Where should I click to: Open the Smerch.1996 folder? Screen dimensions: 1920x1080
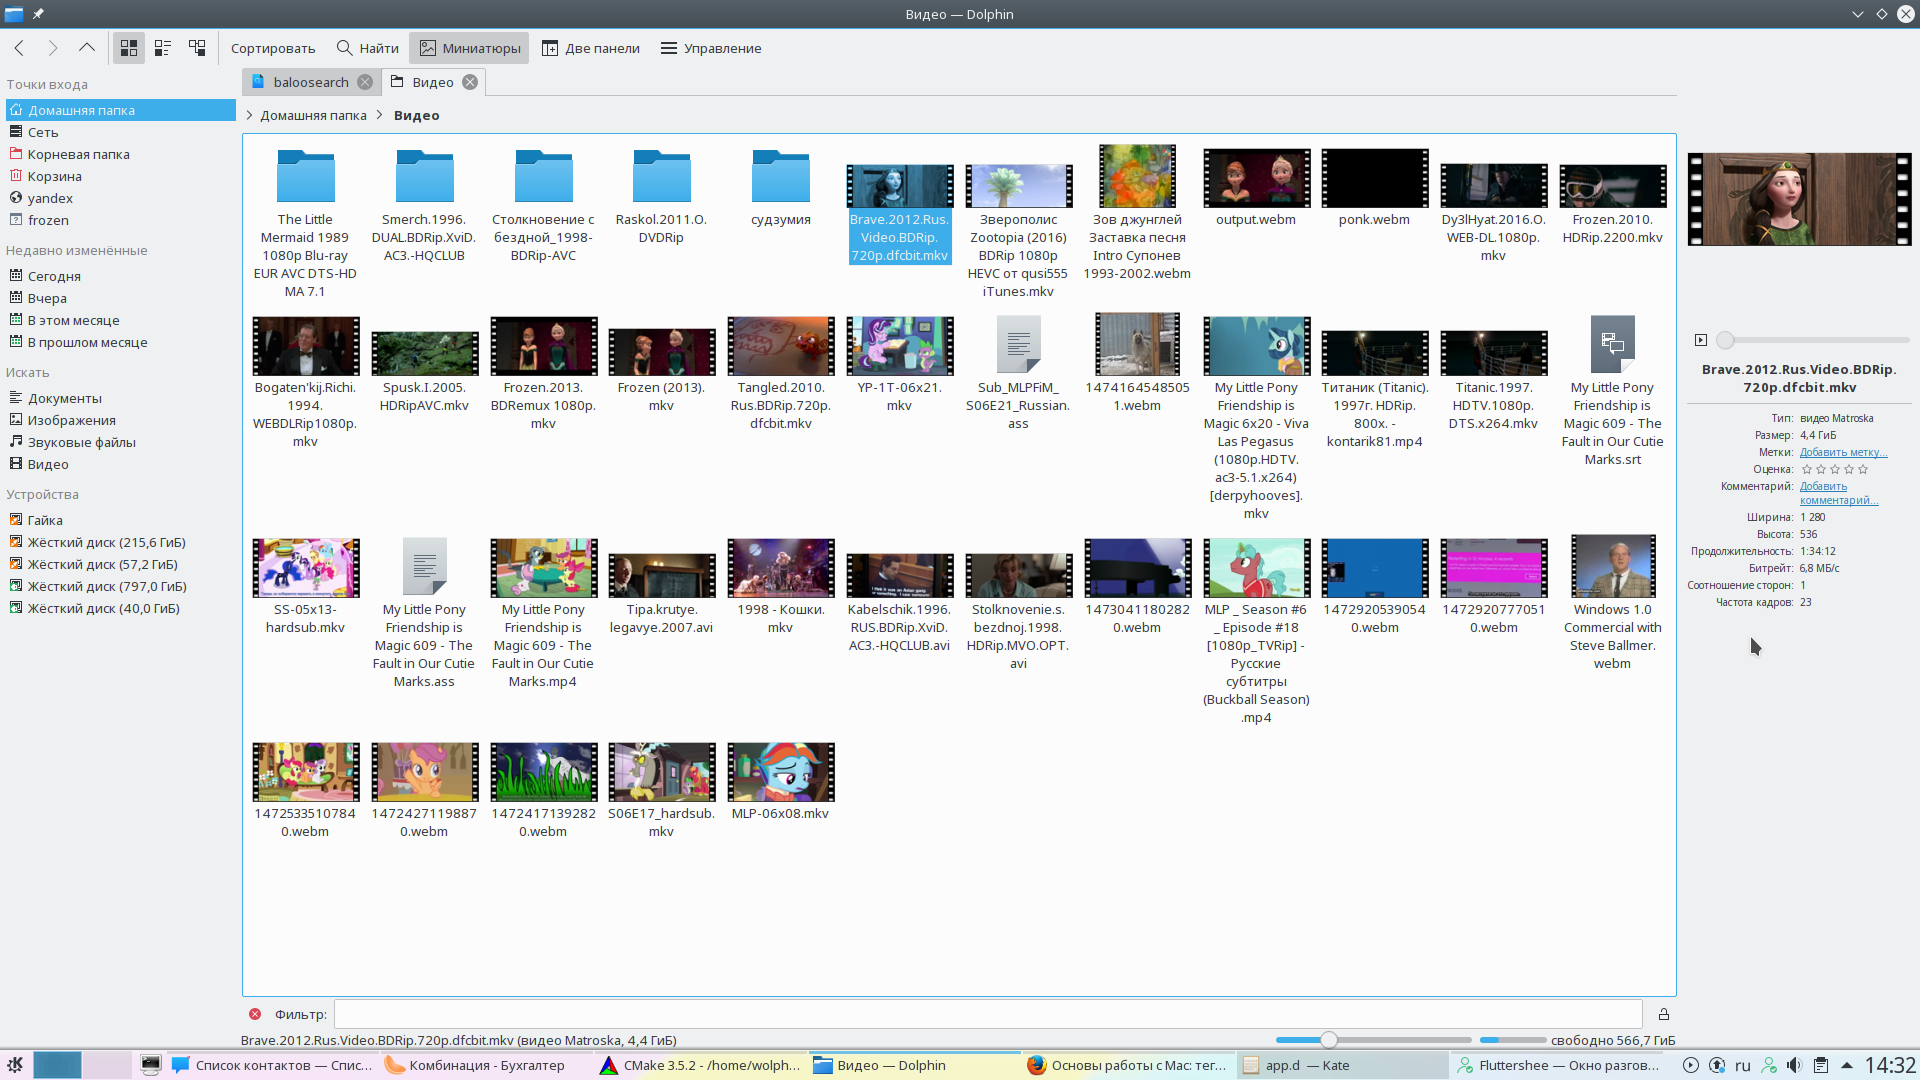424,205
